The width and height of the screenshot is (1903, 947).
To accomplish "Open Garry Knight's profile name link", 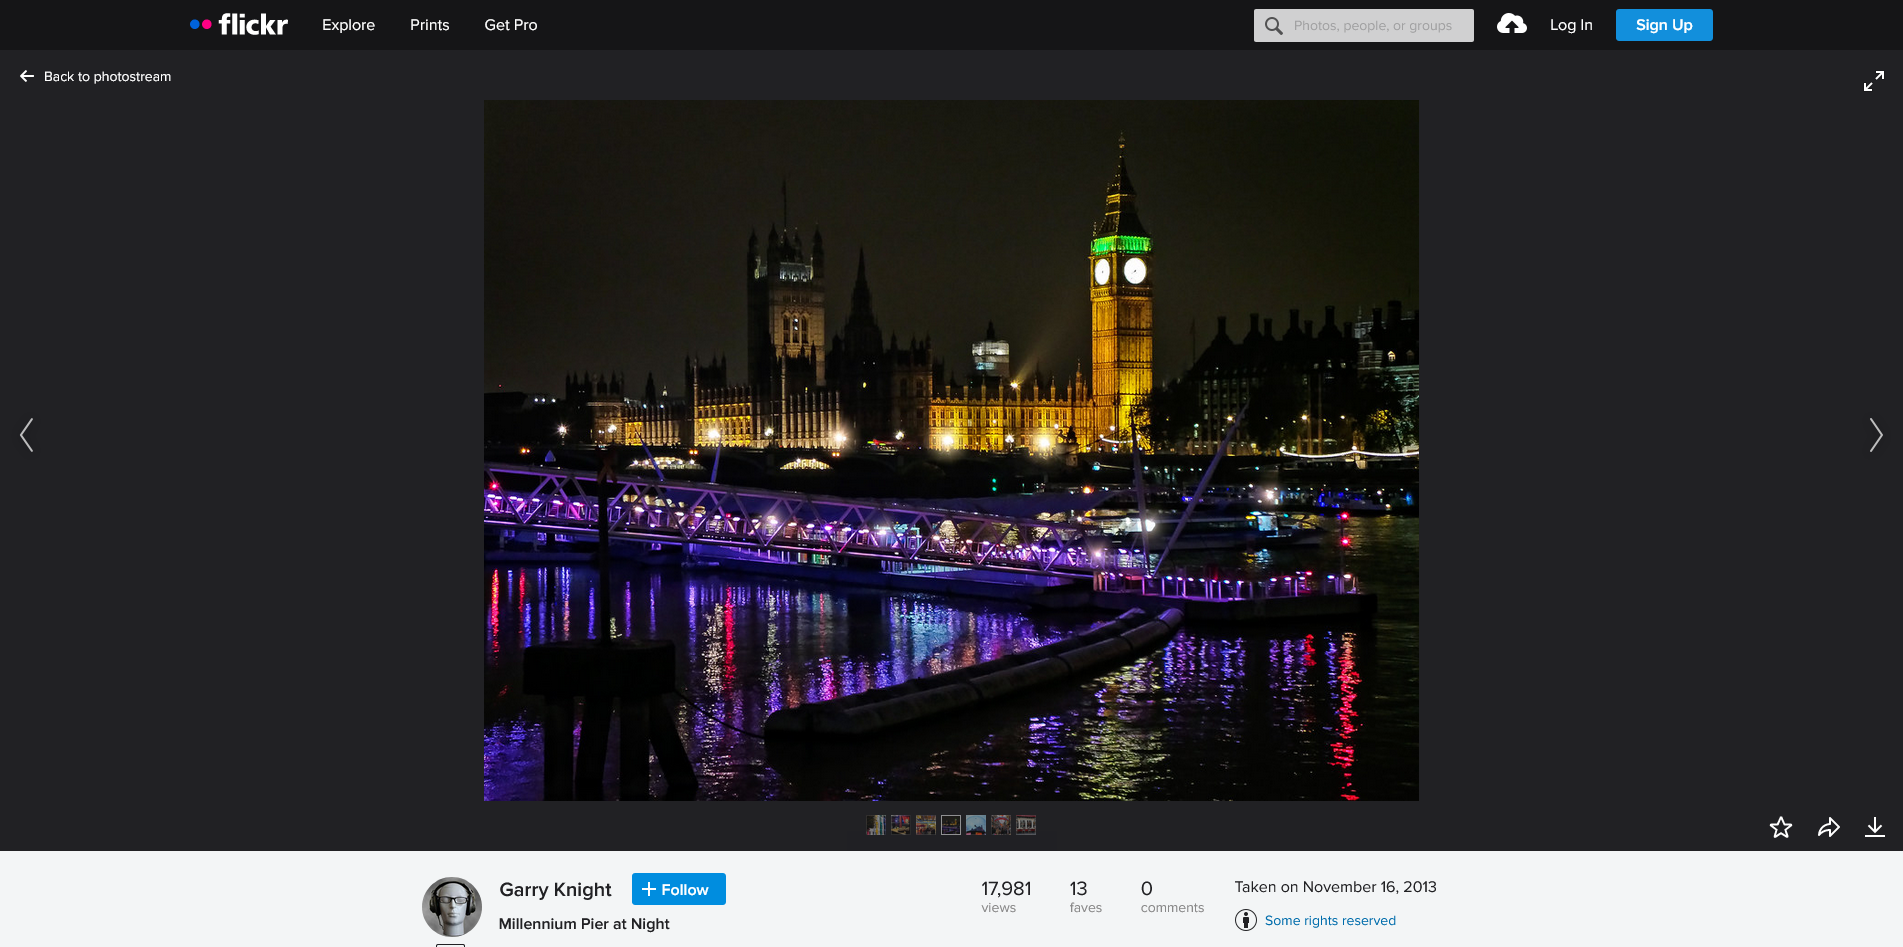I will [x=555, y=889].
